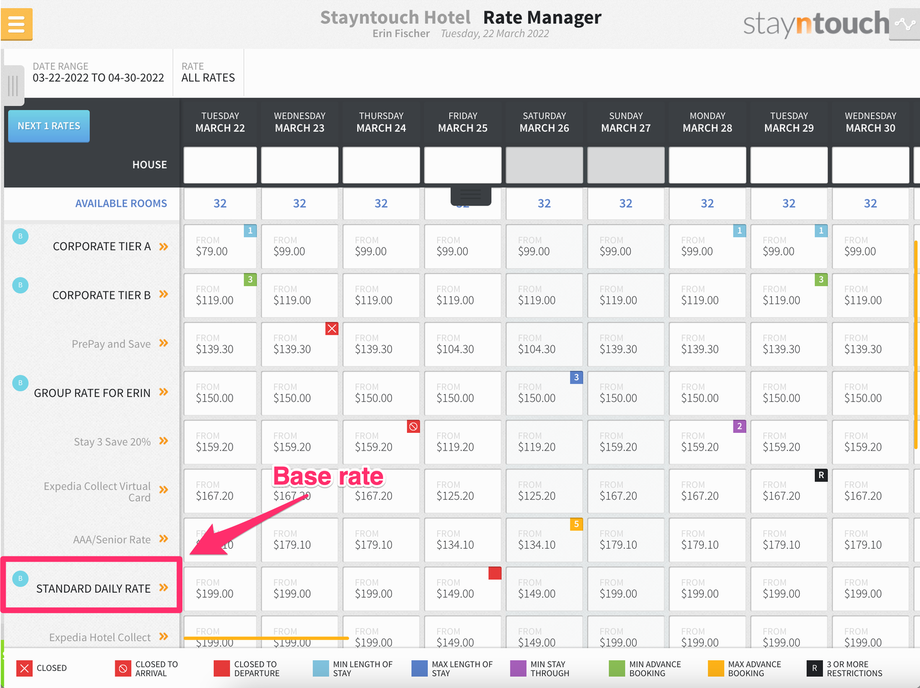This screenshot has height=688, width=920.
Task: Click max length of stay badge Group Rate March 26
Action: (577, 377)
